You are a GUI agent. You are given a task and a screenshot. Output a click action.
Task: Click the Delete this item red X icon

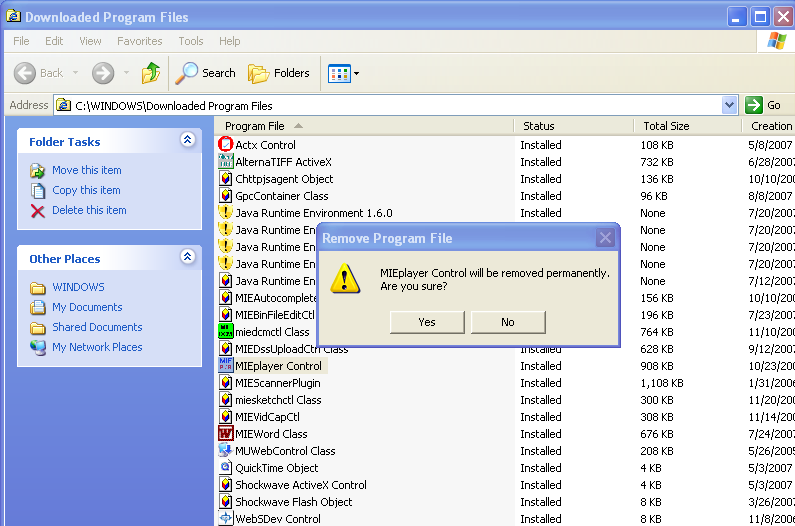pos(38,211)
